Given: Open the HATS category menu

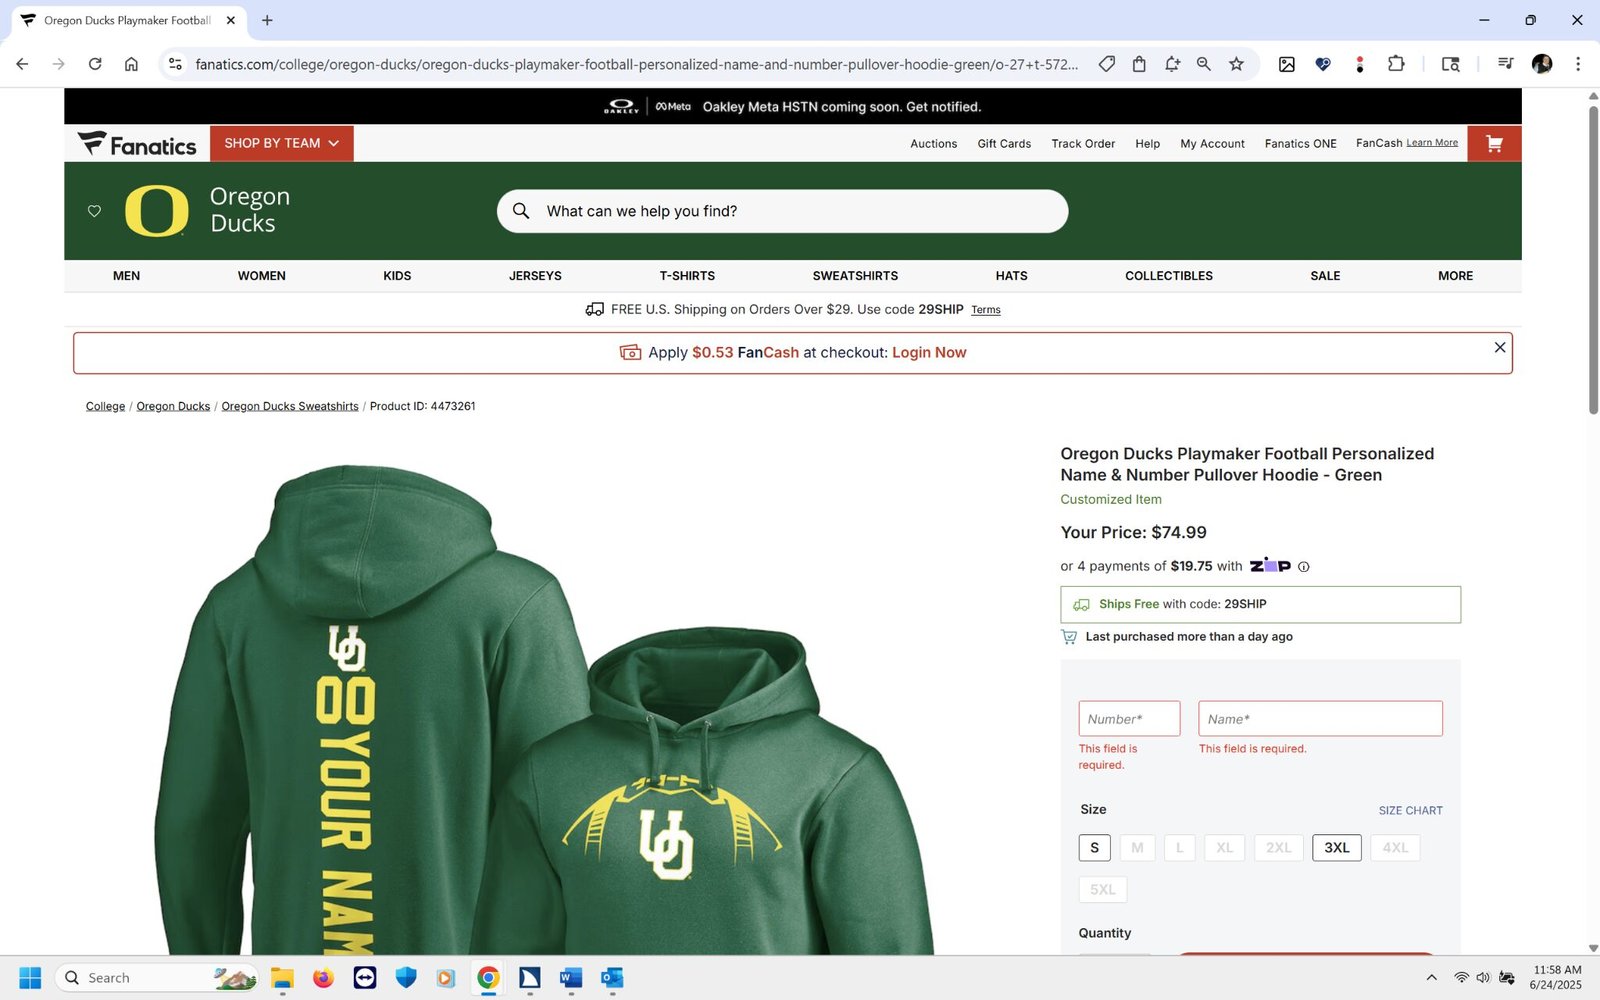Looking at the screenshot, I should coord(1011,276).
